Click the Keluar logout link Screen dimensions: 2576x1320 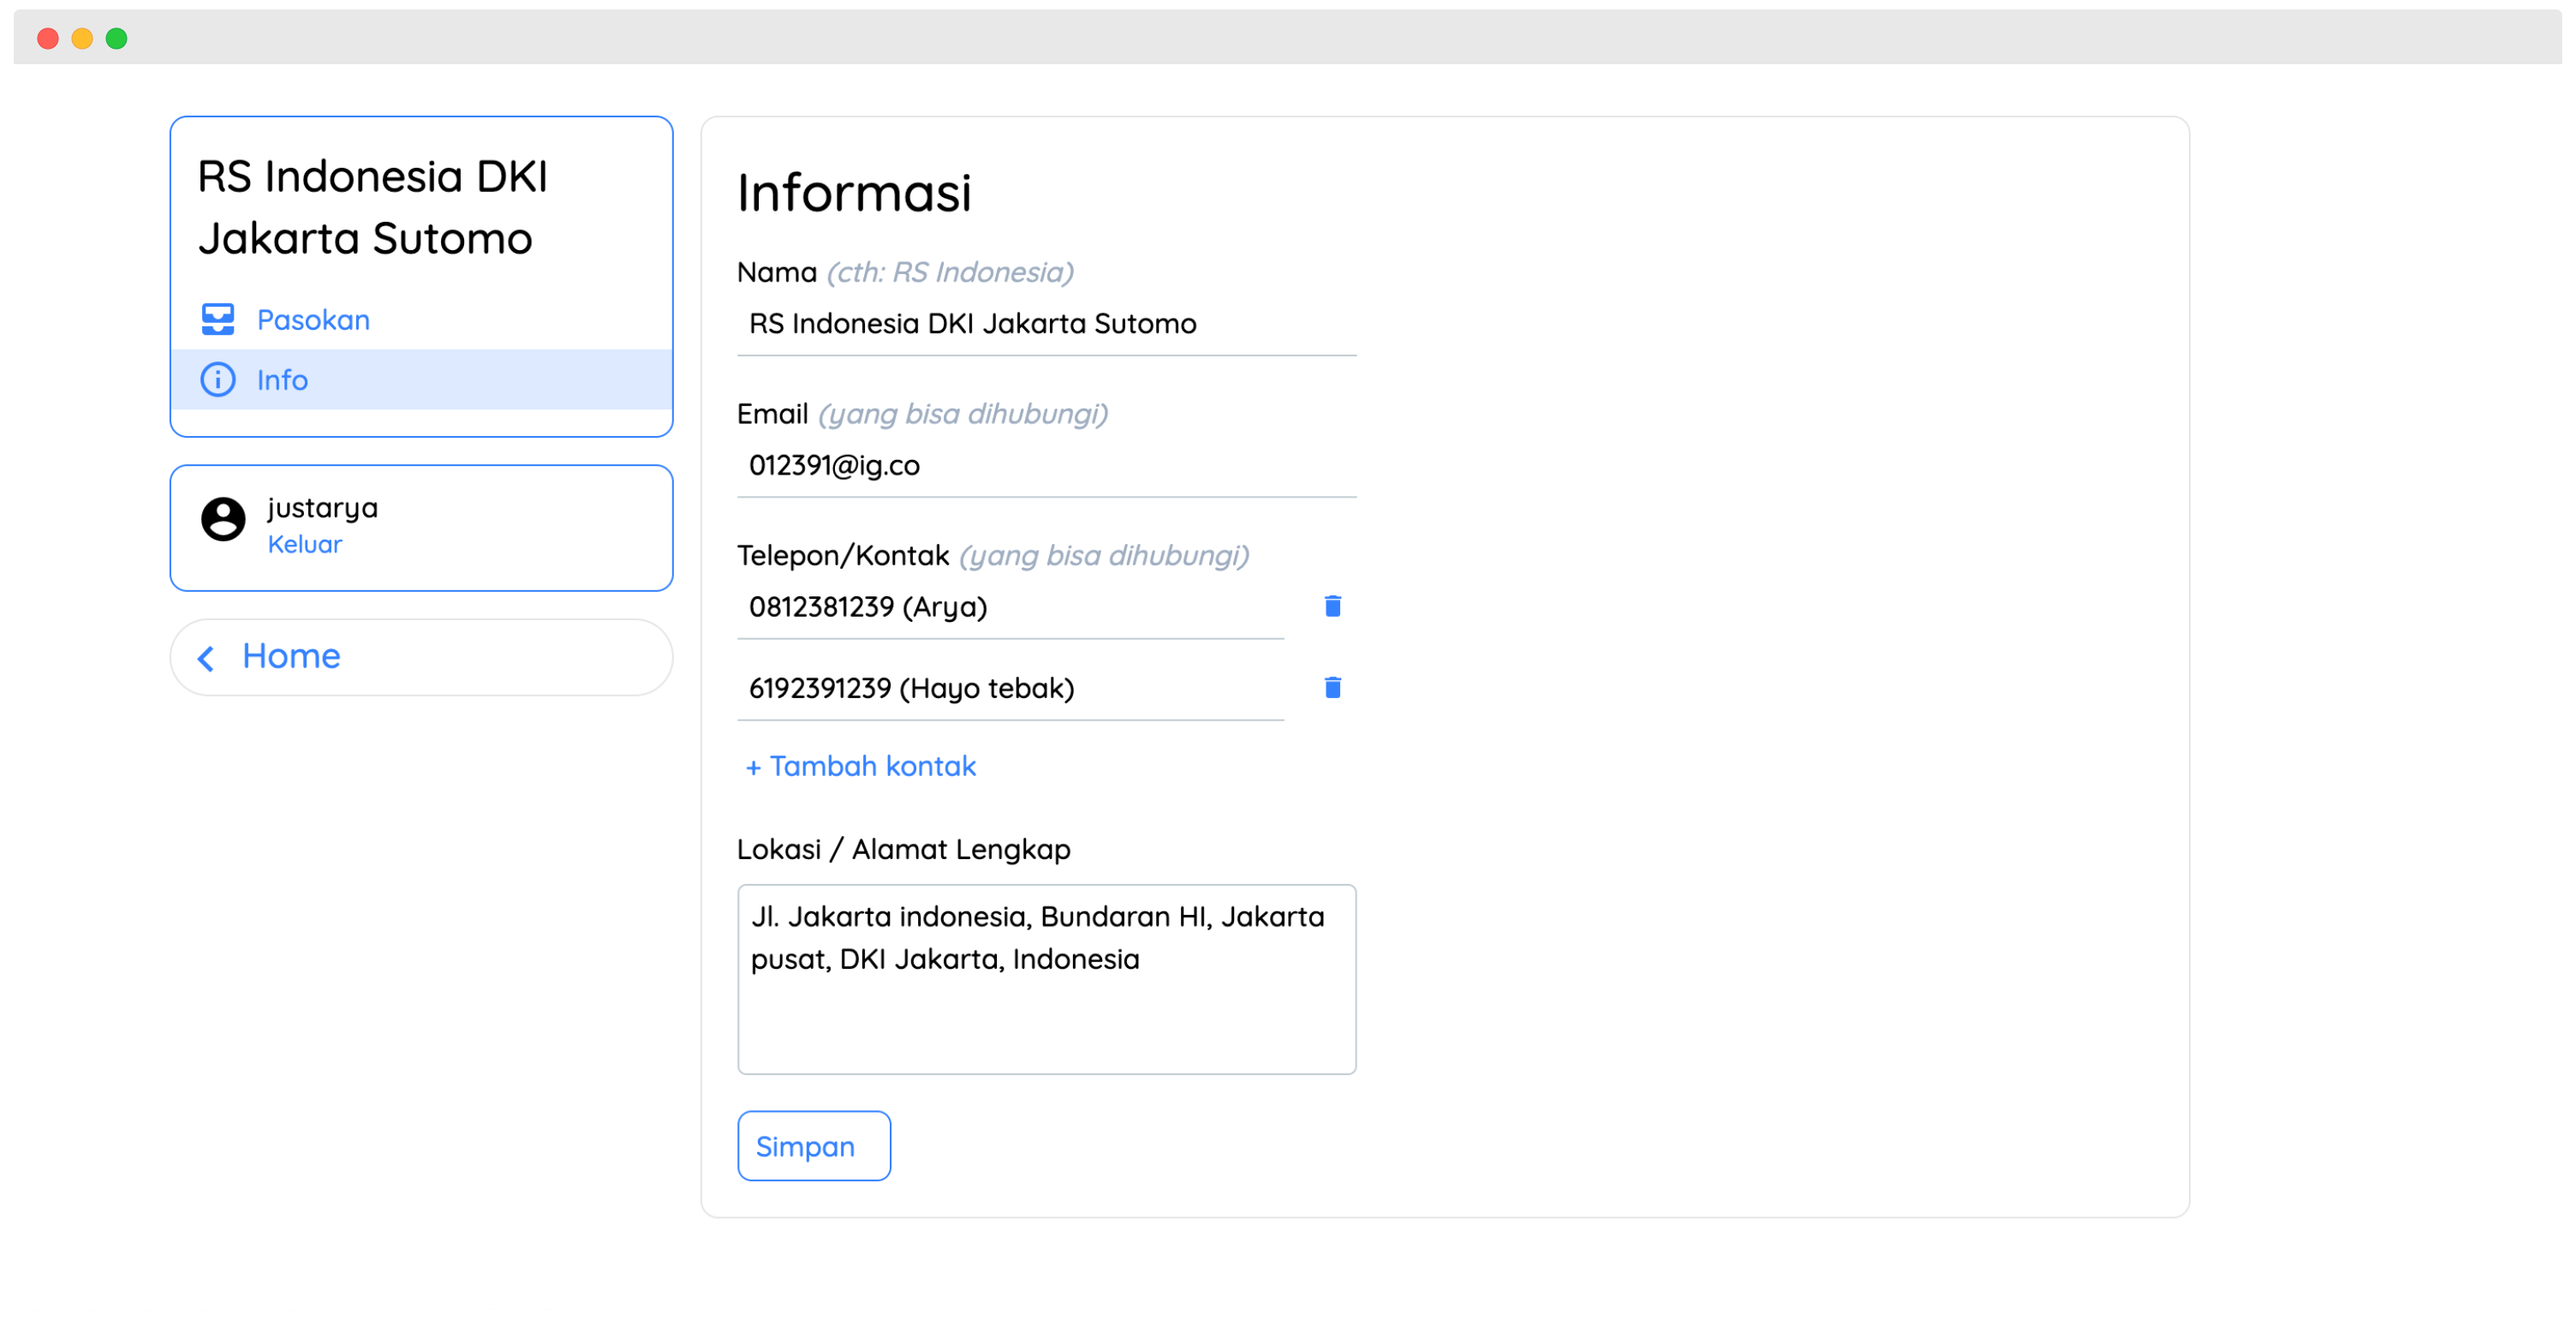point(304,543)
